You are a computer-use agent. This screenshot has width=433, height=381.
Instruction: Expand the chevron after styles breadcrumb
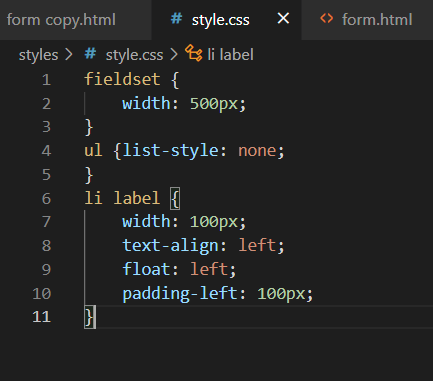(x=69, y=54)
